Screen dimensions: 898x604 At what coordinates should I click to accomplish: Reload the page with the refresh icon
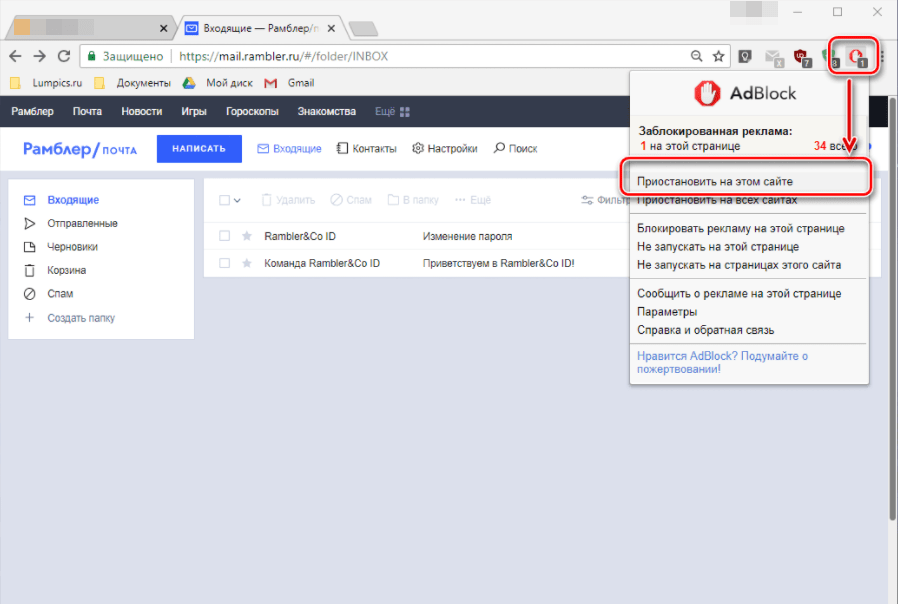point(65,57)
